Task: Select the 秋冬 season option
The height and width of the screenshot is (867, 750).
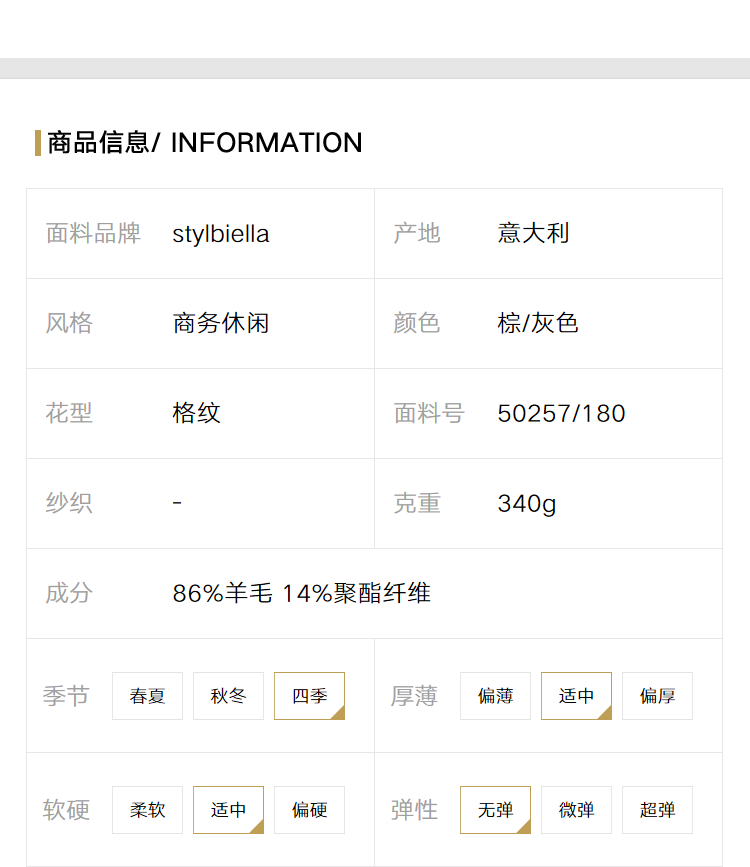Action: [x=228, y=696]
